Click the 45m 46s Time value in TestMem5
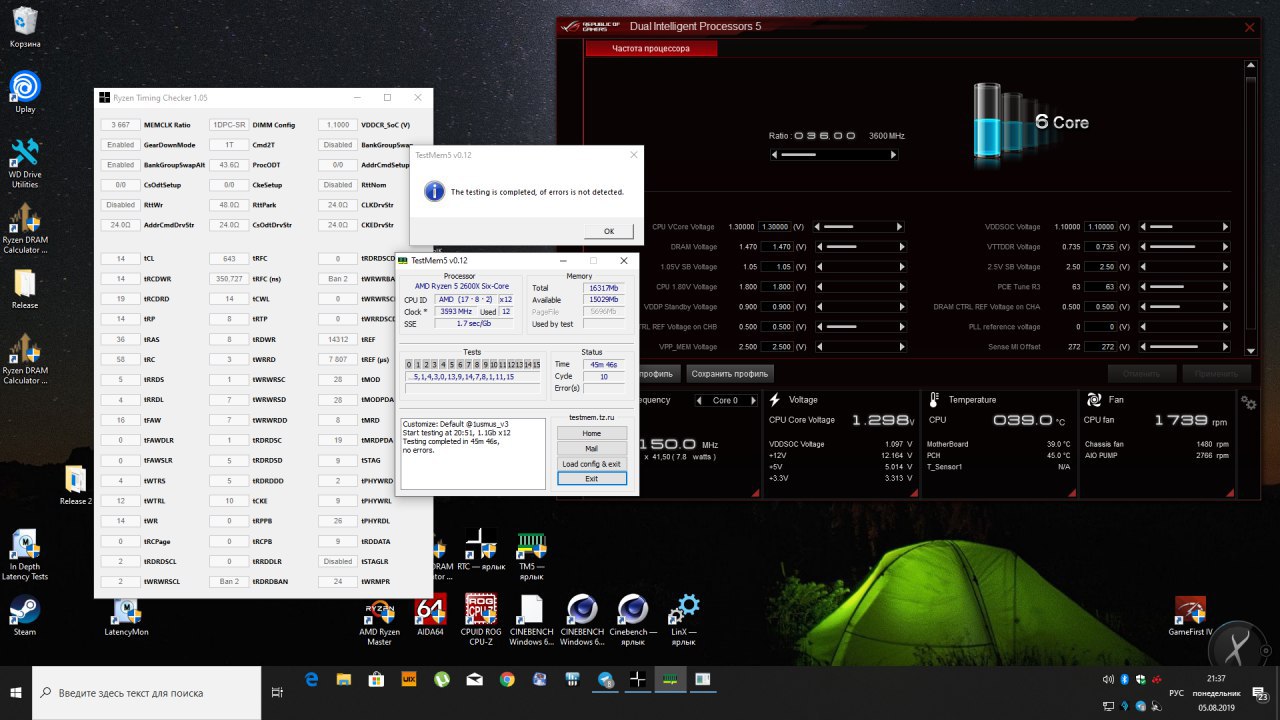Image resolution: width=1280 pixels, height=720 pixels. point(604,364)
